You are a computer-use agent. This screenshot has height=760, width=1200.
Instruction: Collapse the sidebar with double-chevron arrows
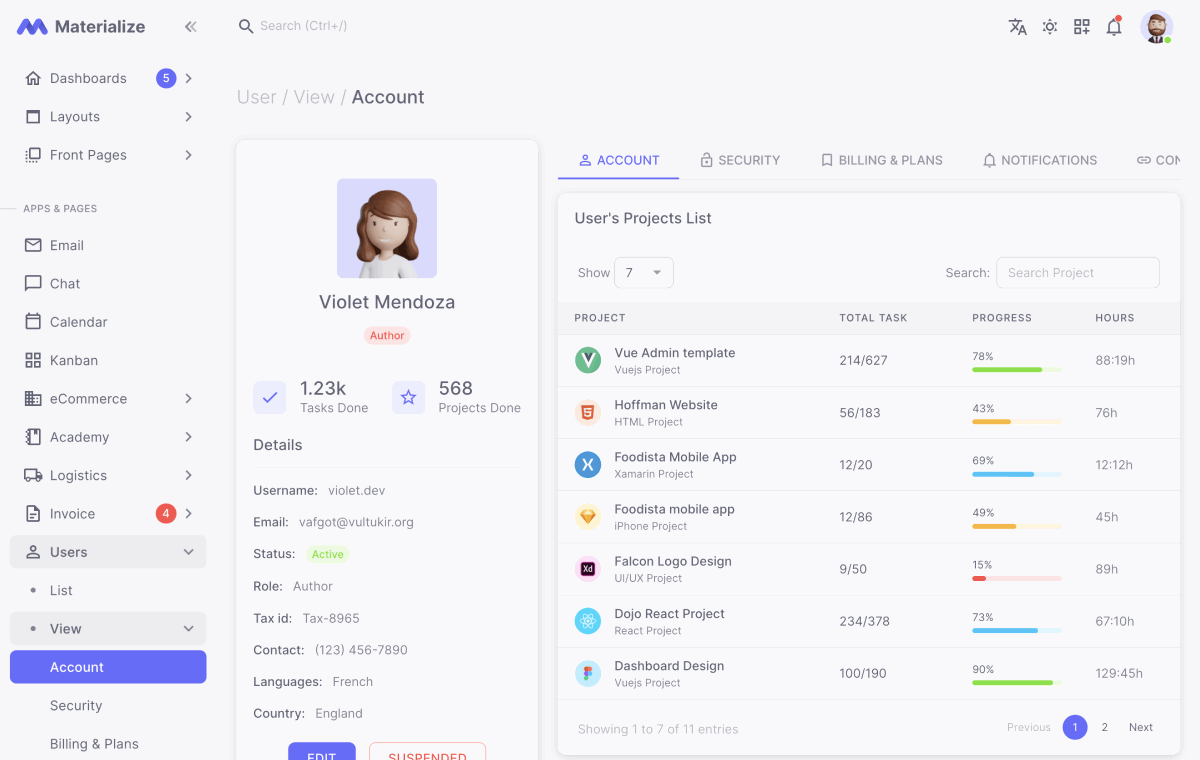coord(190,27)
